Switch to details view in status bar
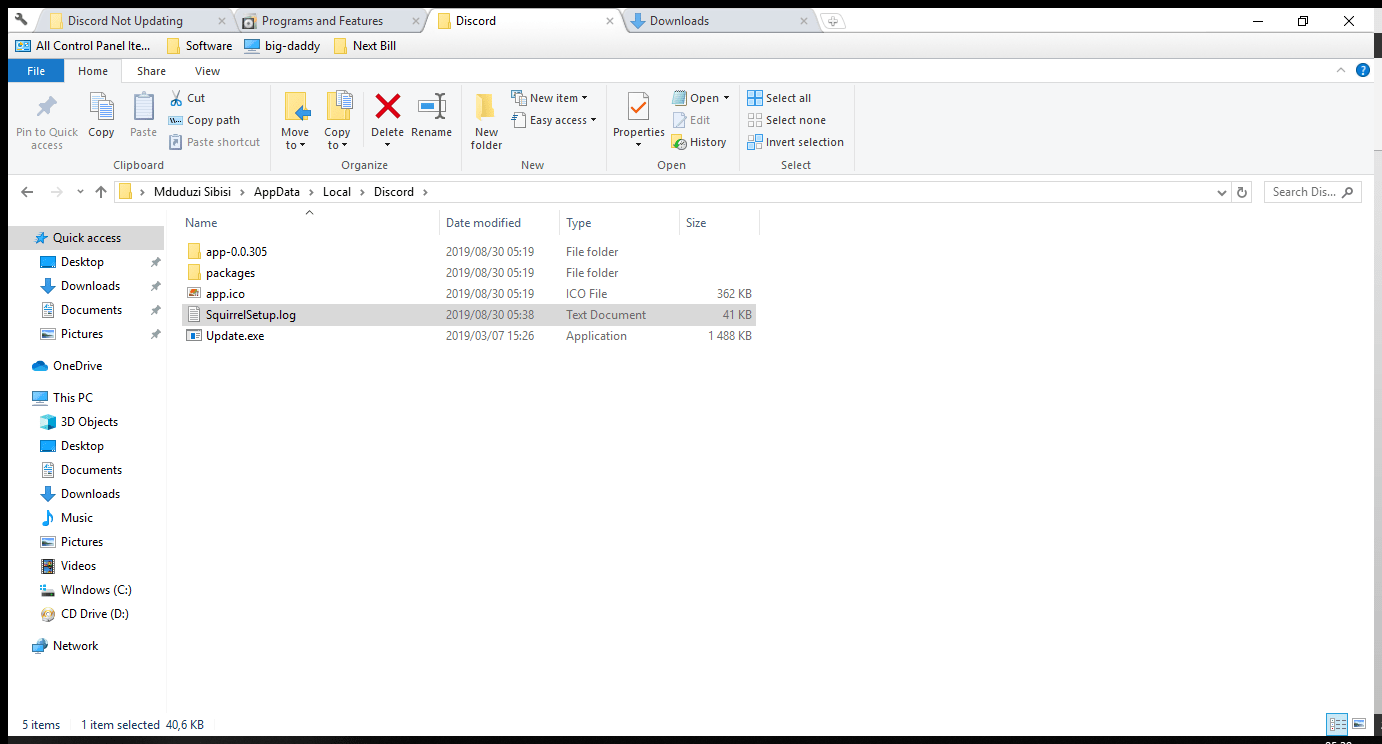The width and height of the screenshot is (1382, 744). (x=1337, y=724)
